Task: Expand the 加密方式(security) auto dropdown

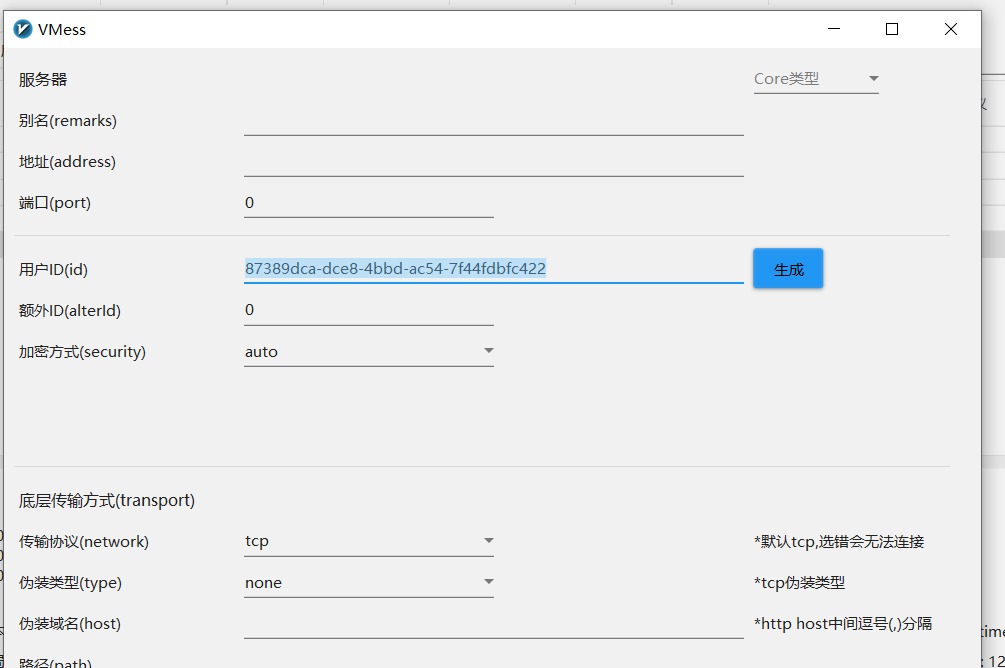Action: click(x=368, y=352)
